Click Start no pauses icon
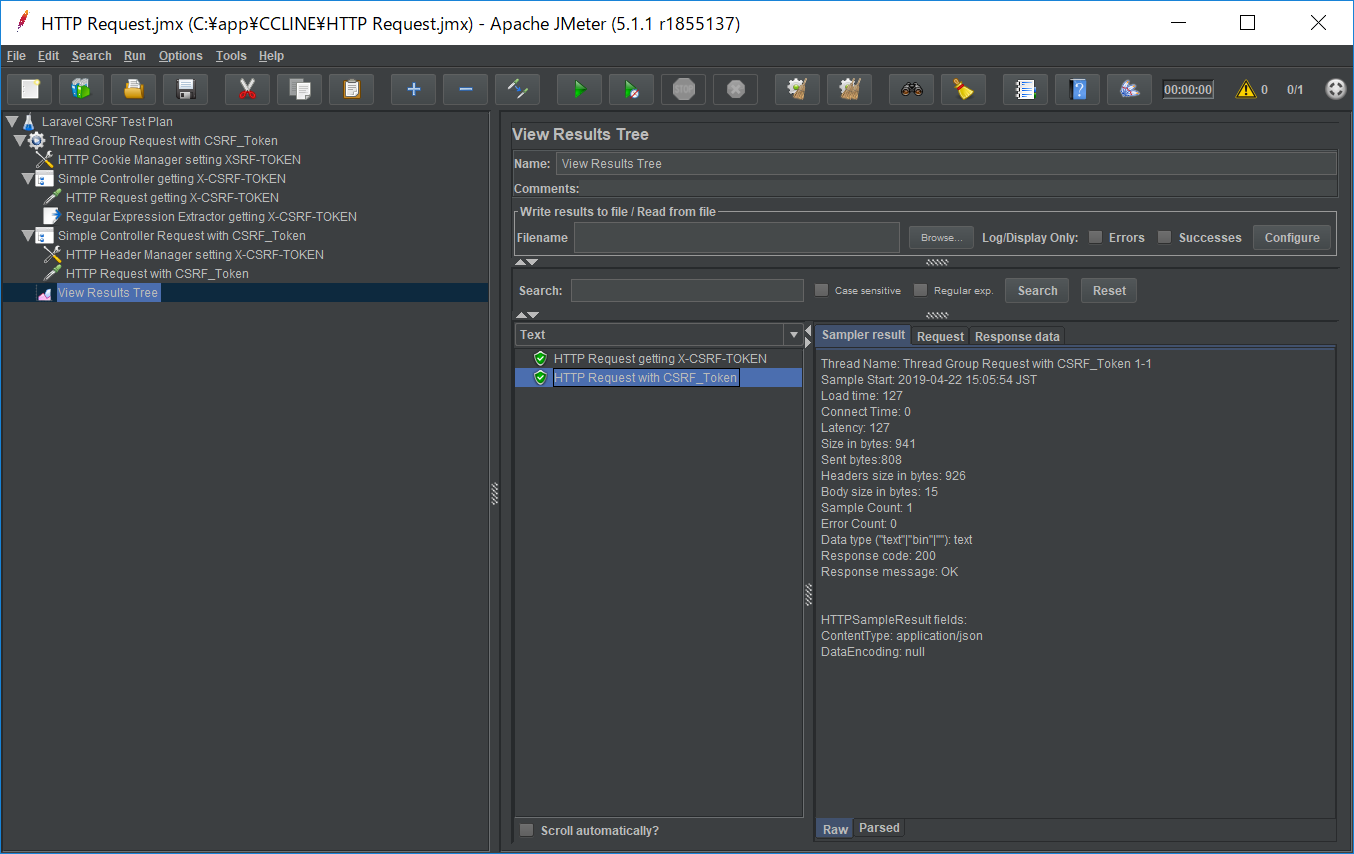The width and height of the screenshot is (1354, 854). pyautogui.click(x=631, y=89)
